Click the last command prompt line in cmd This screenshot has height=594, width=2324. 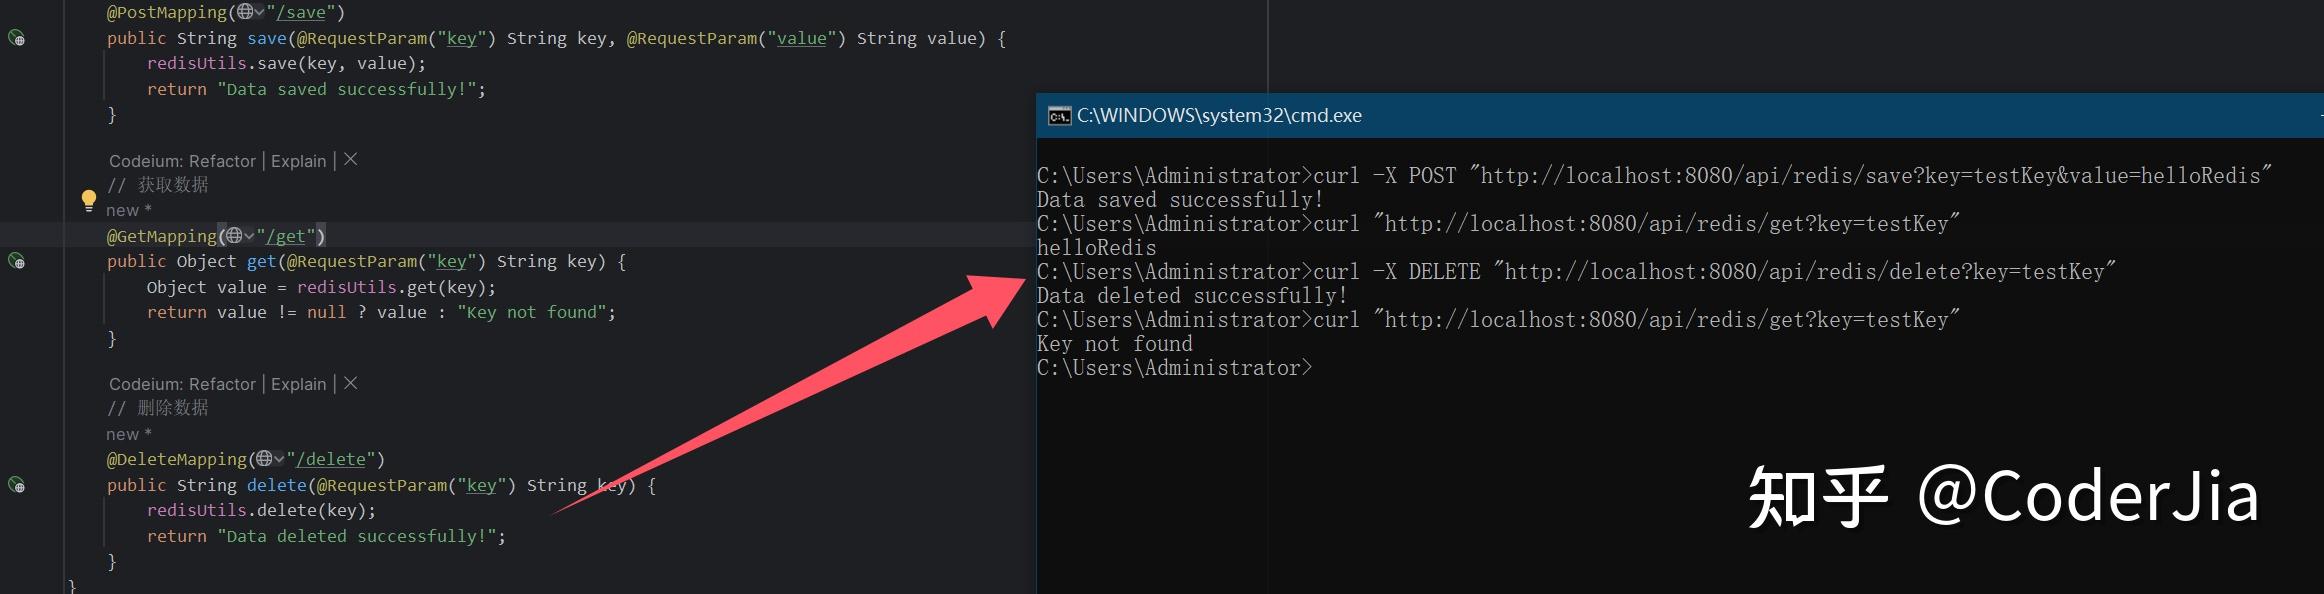pyautogui.click(x=1174, y=368)
